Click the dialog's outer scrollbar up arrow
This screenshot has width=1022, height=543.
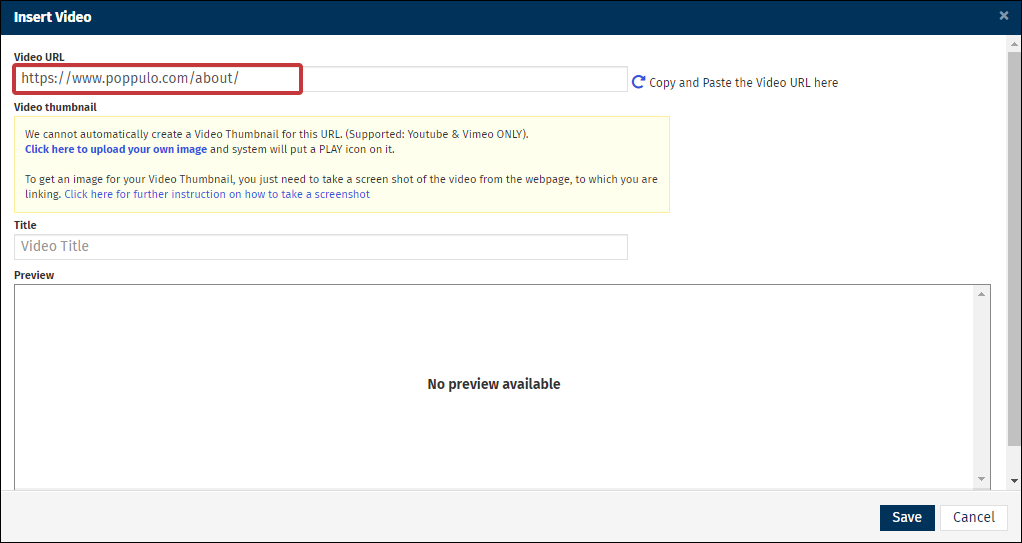tap(1014, 44)
